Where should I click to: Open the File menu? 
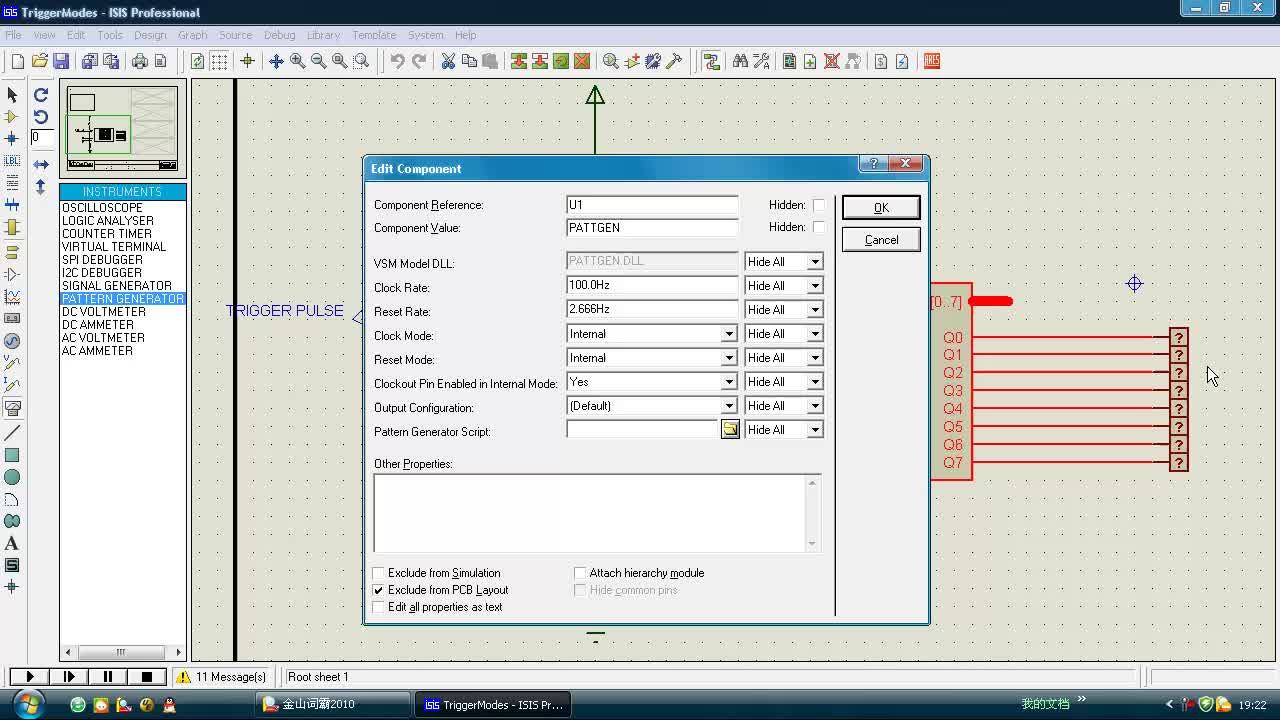[x=13, y=35]
